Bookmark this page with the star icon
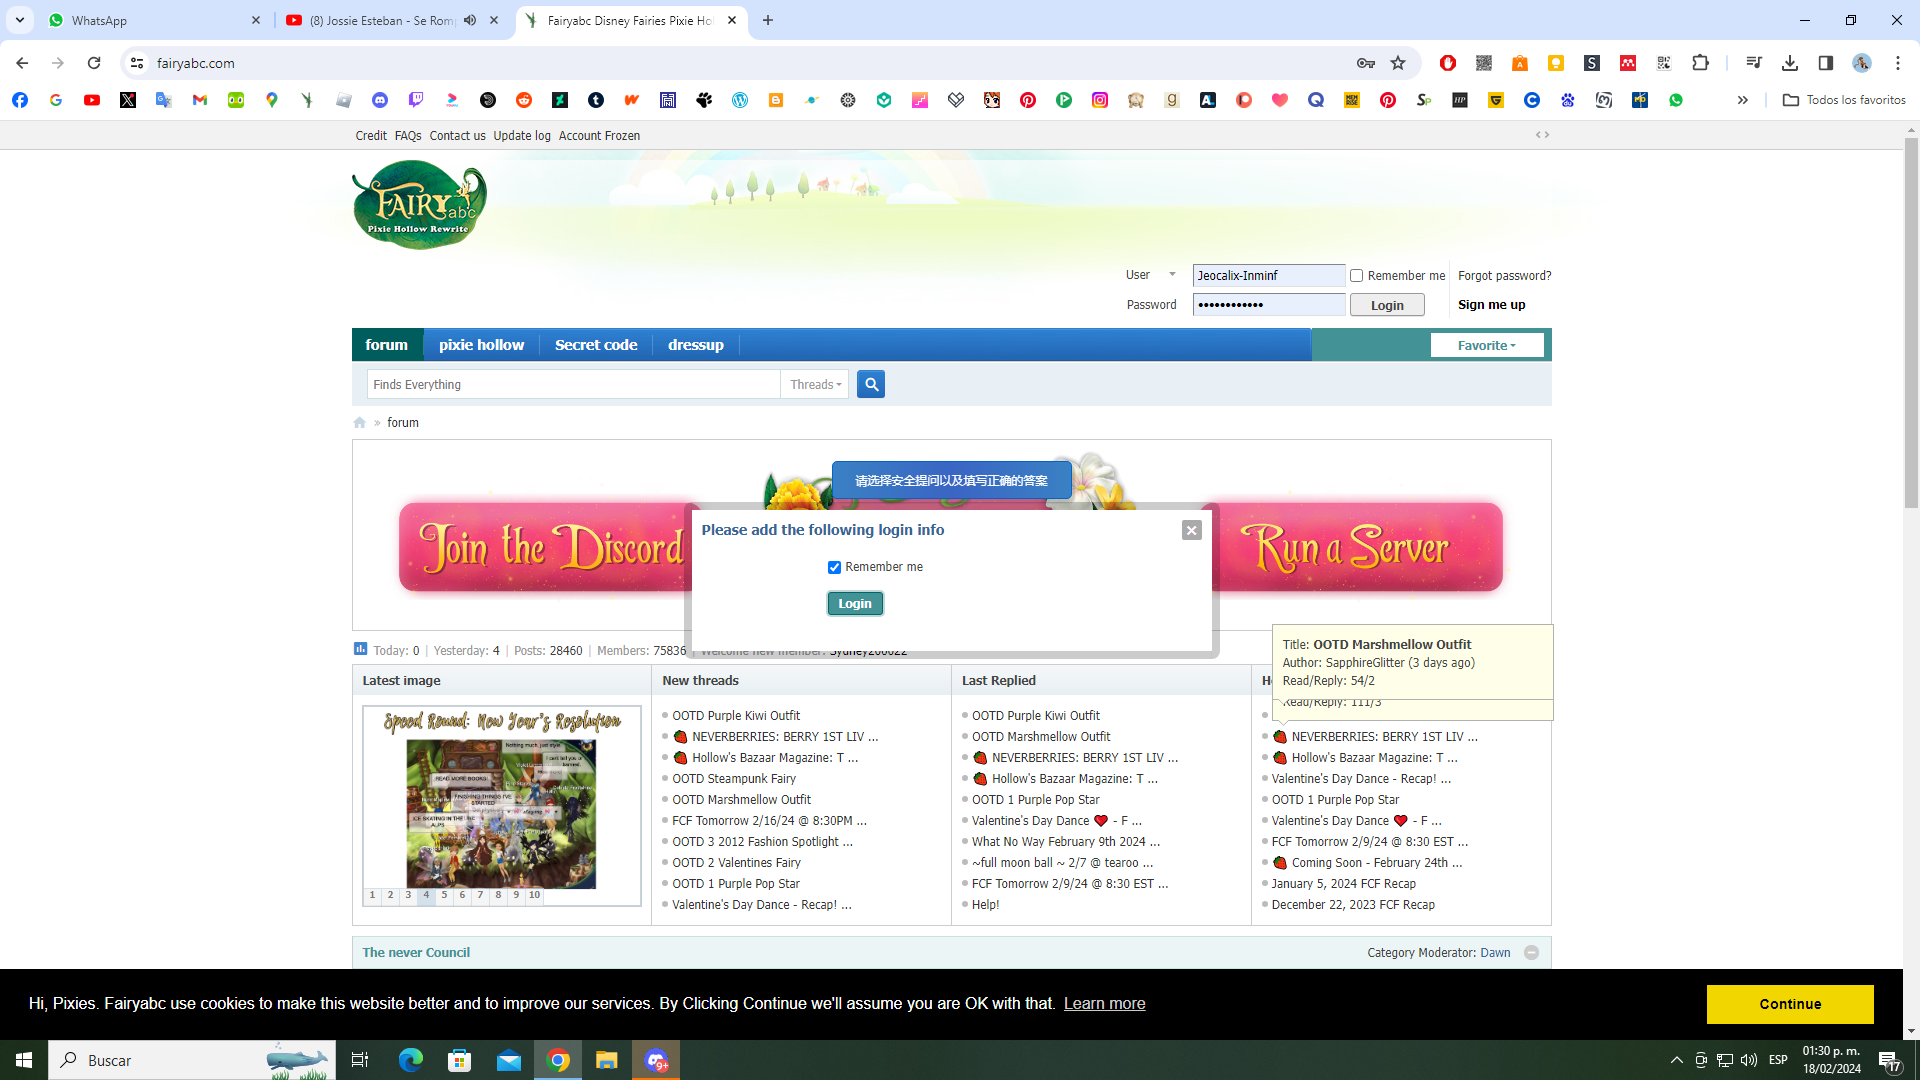 click(x=1398, y=63)
